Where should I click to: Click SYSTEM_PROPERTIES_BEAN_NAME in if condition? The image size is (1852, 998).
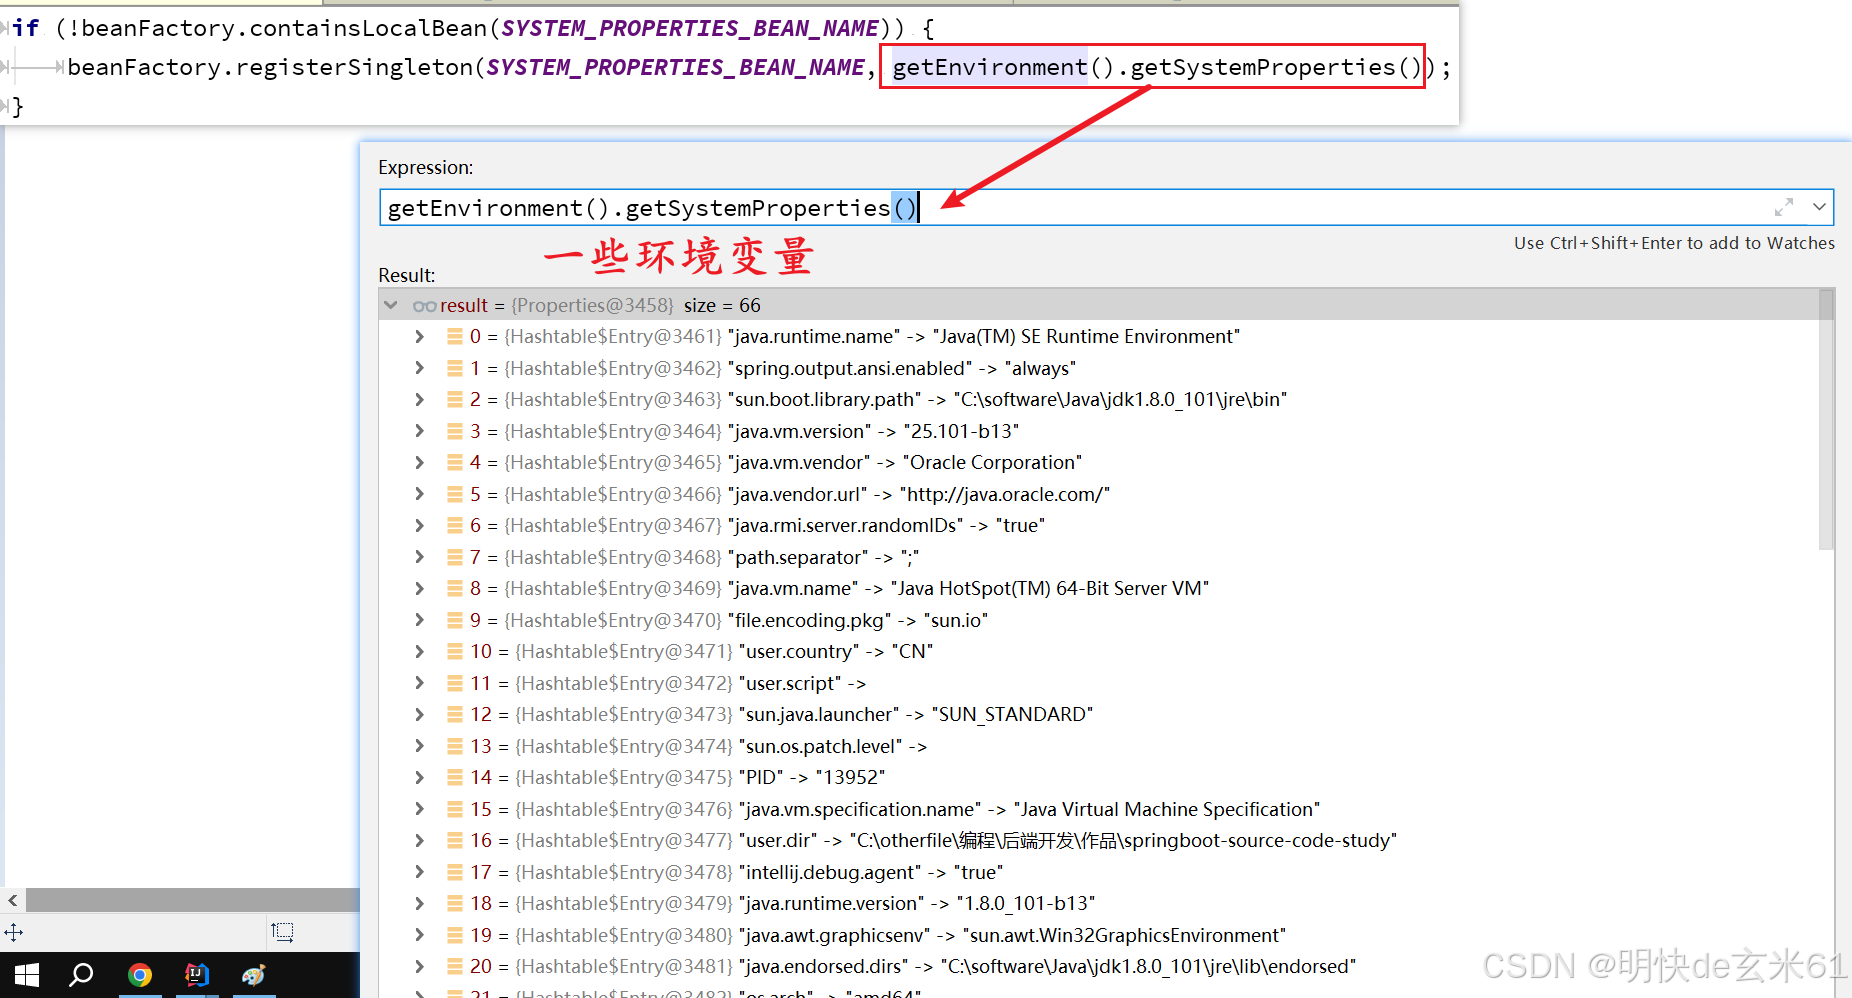690,28
